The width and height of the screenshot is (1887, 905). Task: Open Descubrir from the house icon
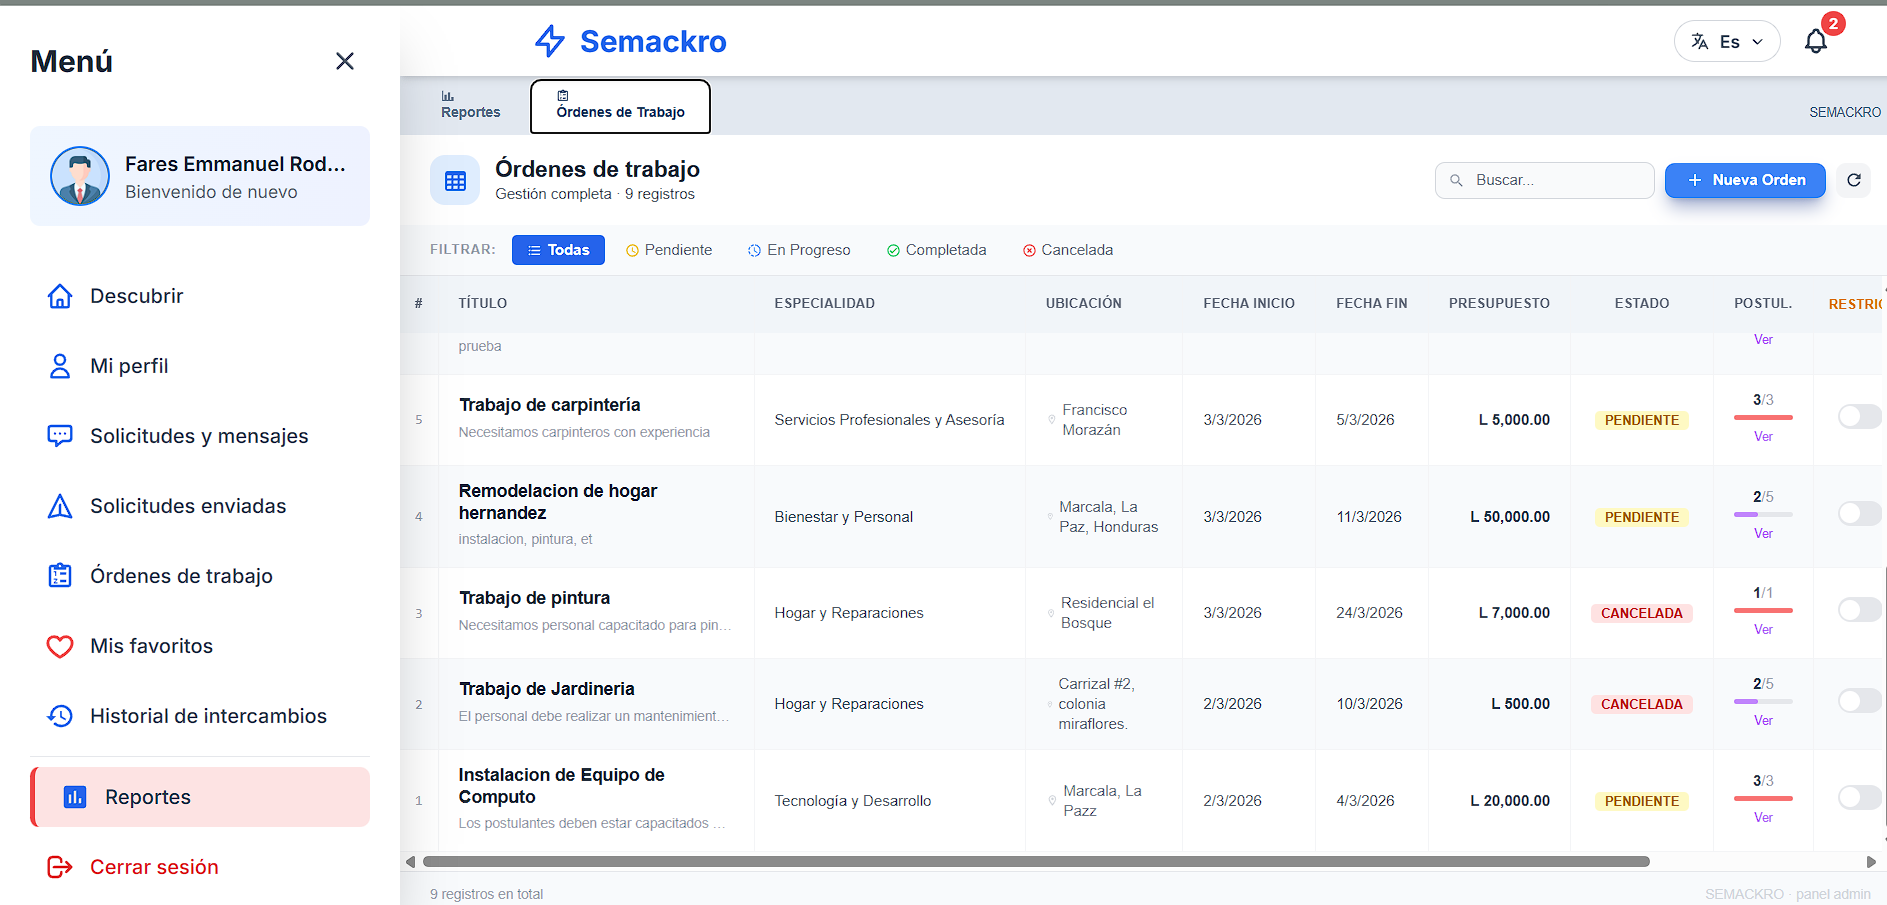tap(60, 296)
